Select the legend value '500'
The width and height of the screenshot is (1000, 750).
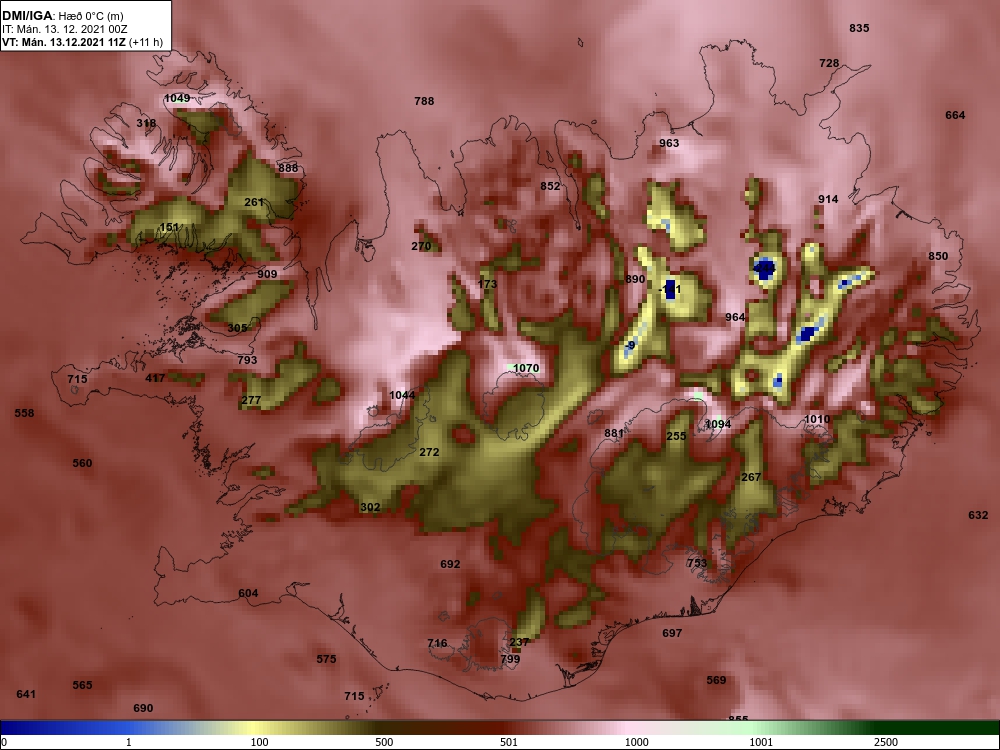384,742
